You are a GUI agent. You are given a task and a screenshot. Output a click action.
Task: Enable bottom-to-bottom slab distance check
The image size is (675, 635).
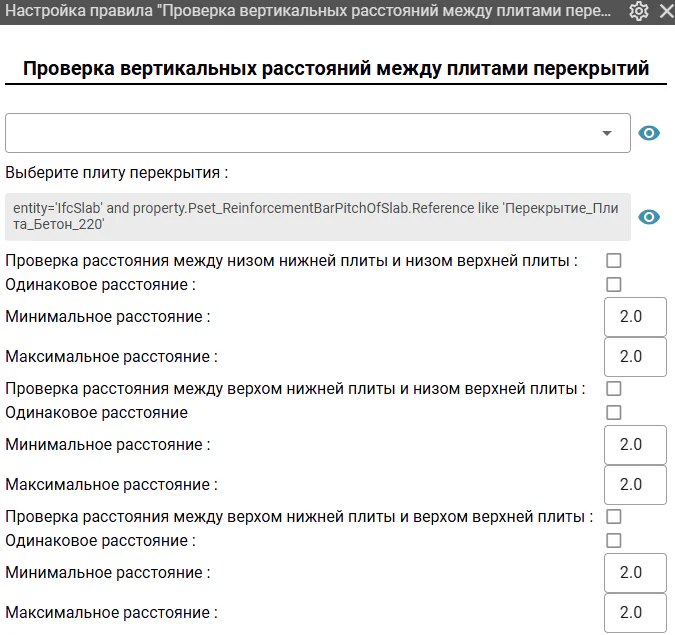613,260
